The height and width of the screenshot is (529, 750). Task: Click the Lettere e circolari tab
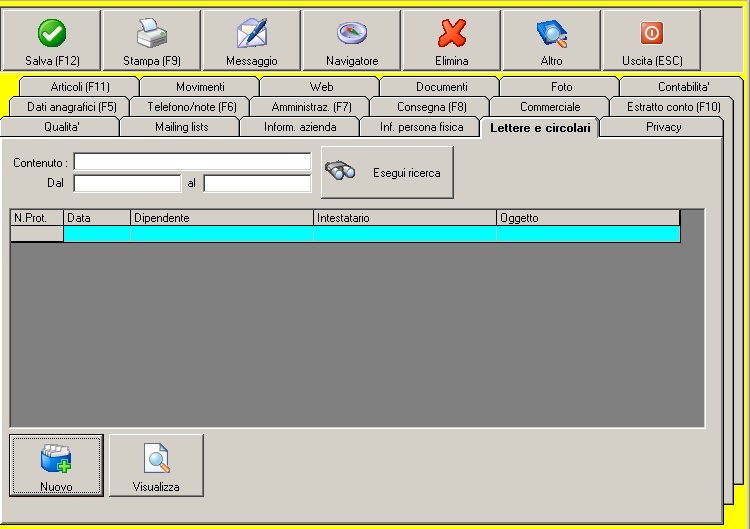(540, 128)
